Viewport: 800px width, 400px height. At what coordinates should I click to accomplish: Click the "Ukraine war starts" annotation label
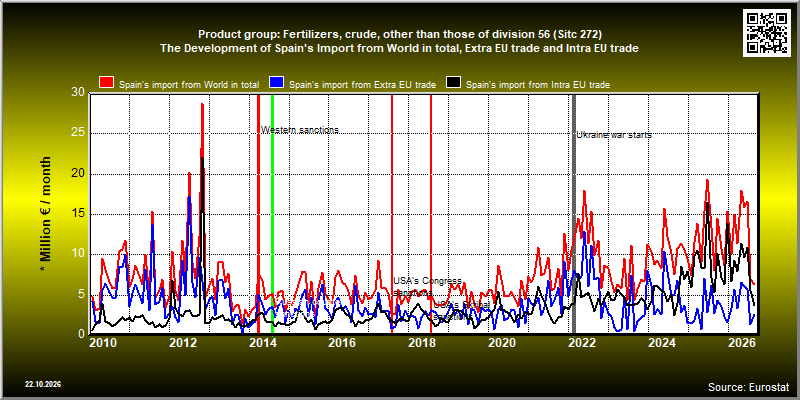[x=614, y=135]
